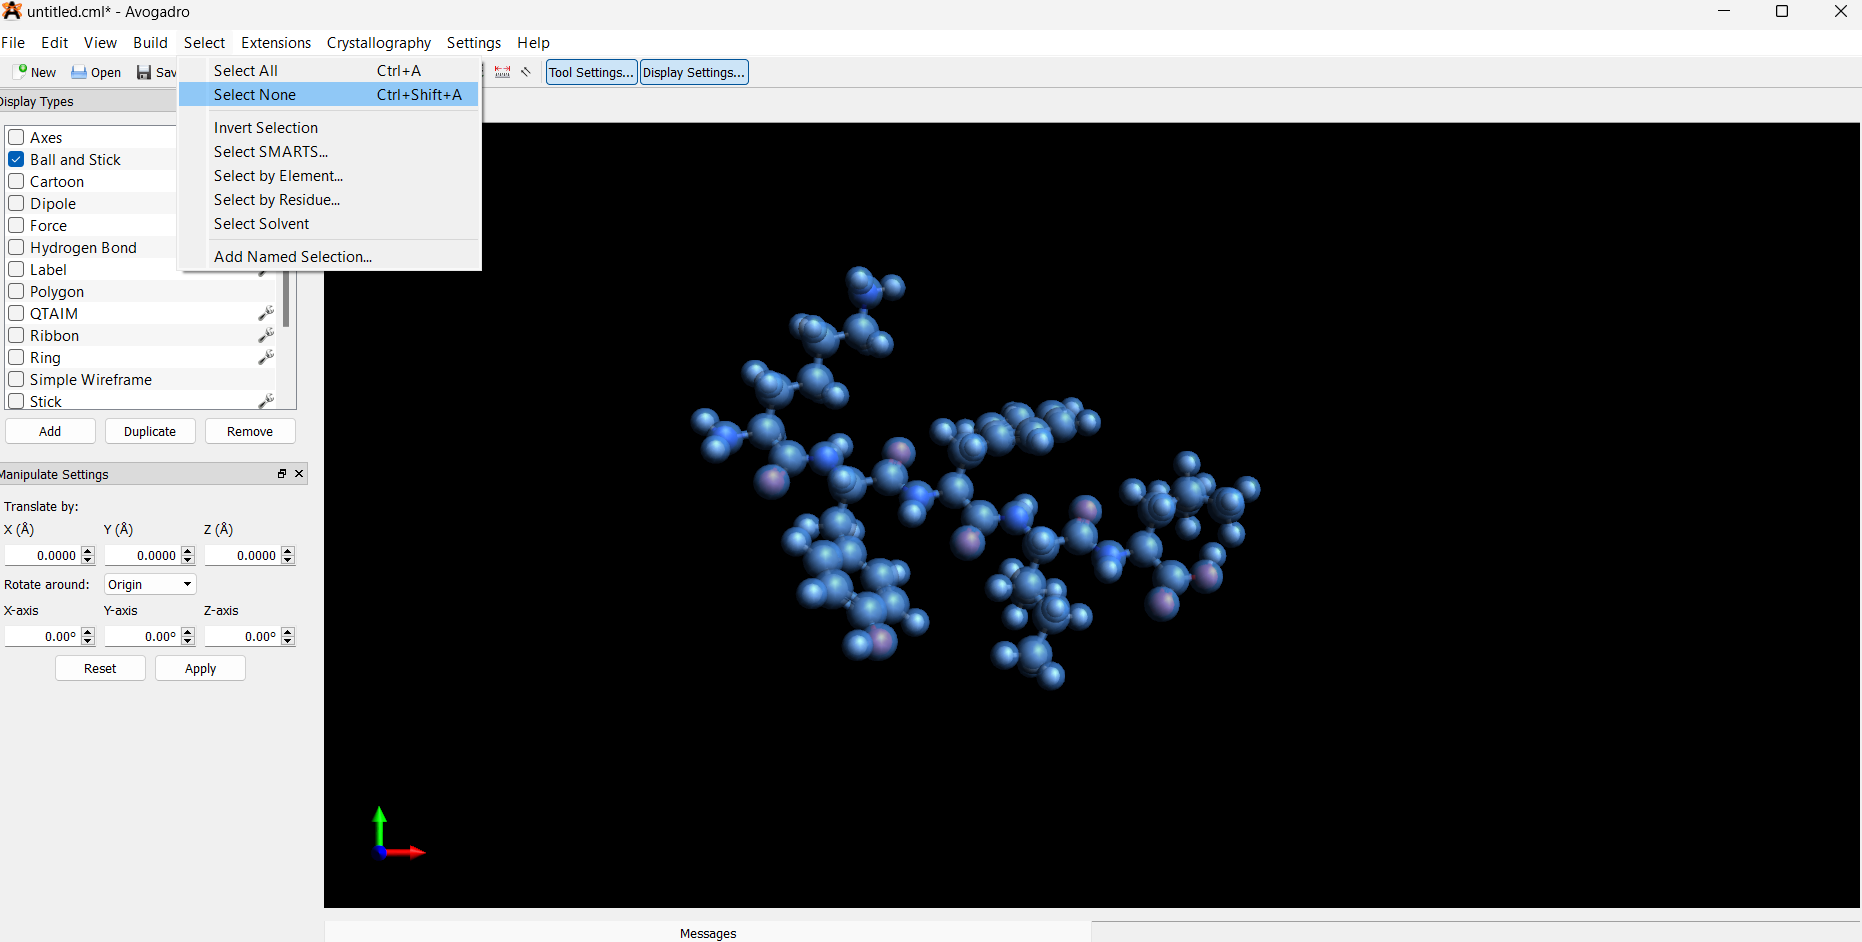Viewport: 1862px width, 942px height.
Task: Choose Select None from menu
Action: (255, 95)
